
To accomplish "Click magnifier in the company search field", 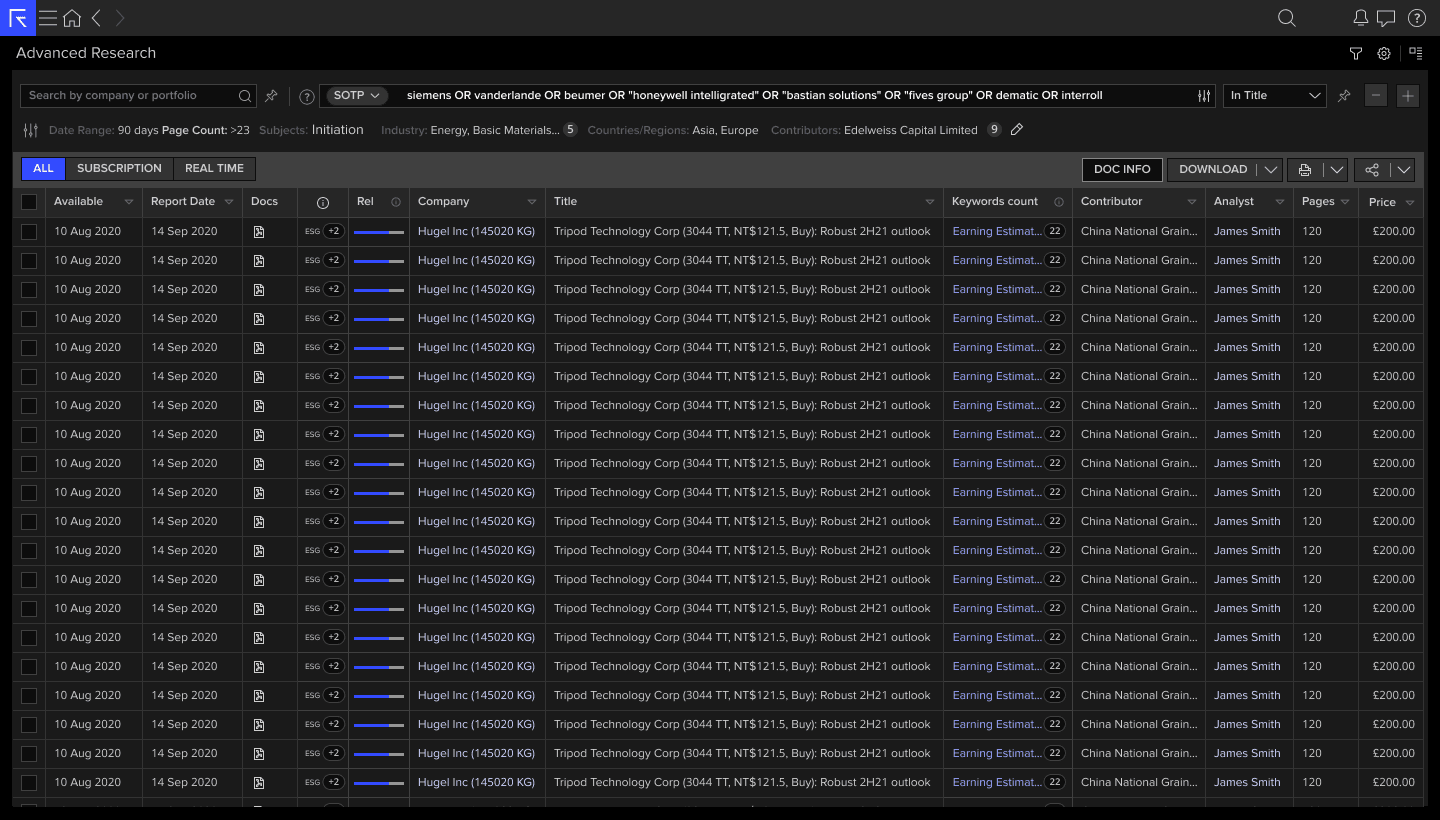I will 245,96.
